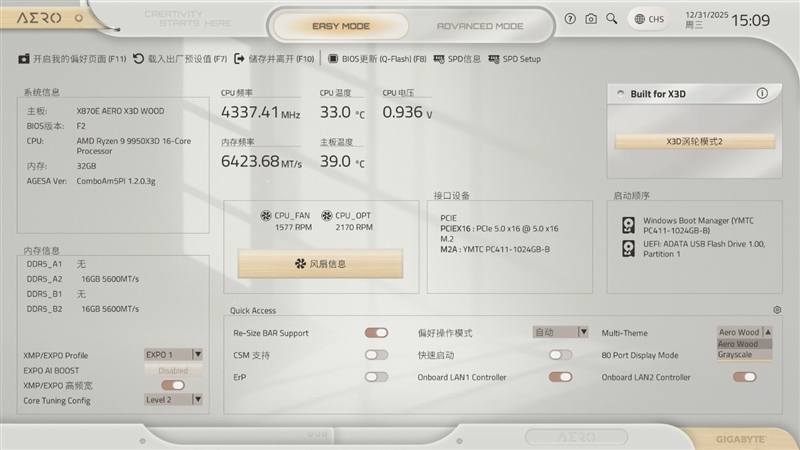Image resolution: width=800 pixels, height=450 pixels.
Task: Click memory frequency 6423.68 MT/s value
Action: tap(261, 161)
